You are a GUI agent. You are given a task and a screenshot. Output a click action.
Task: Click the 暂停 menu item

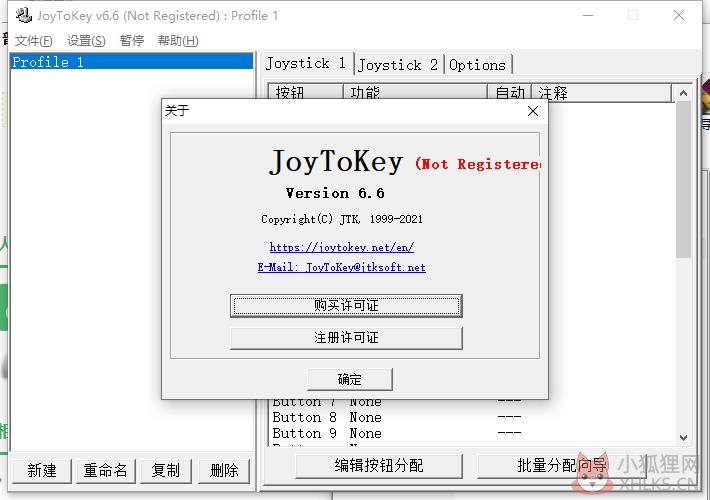(132, 41)
